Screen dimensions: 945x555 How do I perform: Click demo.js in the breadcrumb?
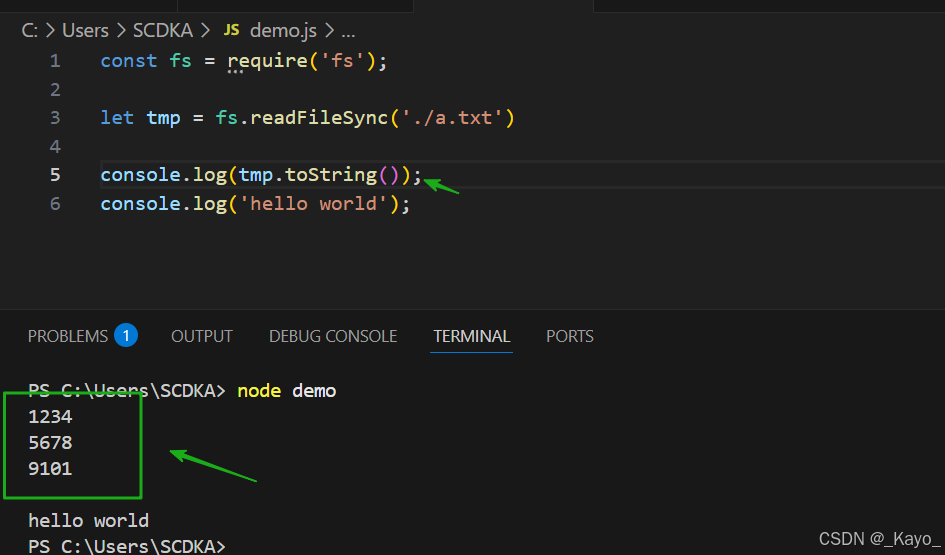pyautogui.click(x=283, y=30)
